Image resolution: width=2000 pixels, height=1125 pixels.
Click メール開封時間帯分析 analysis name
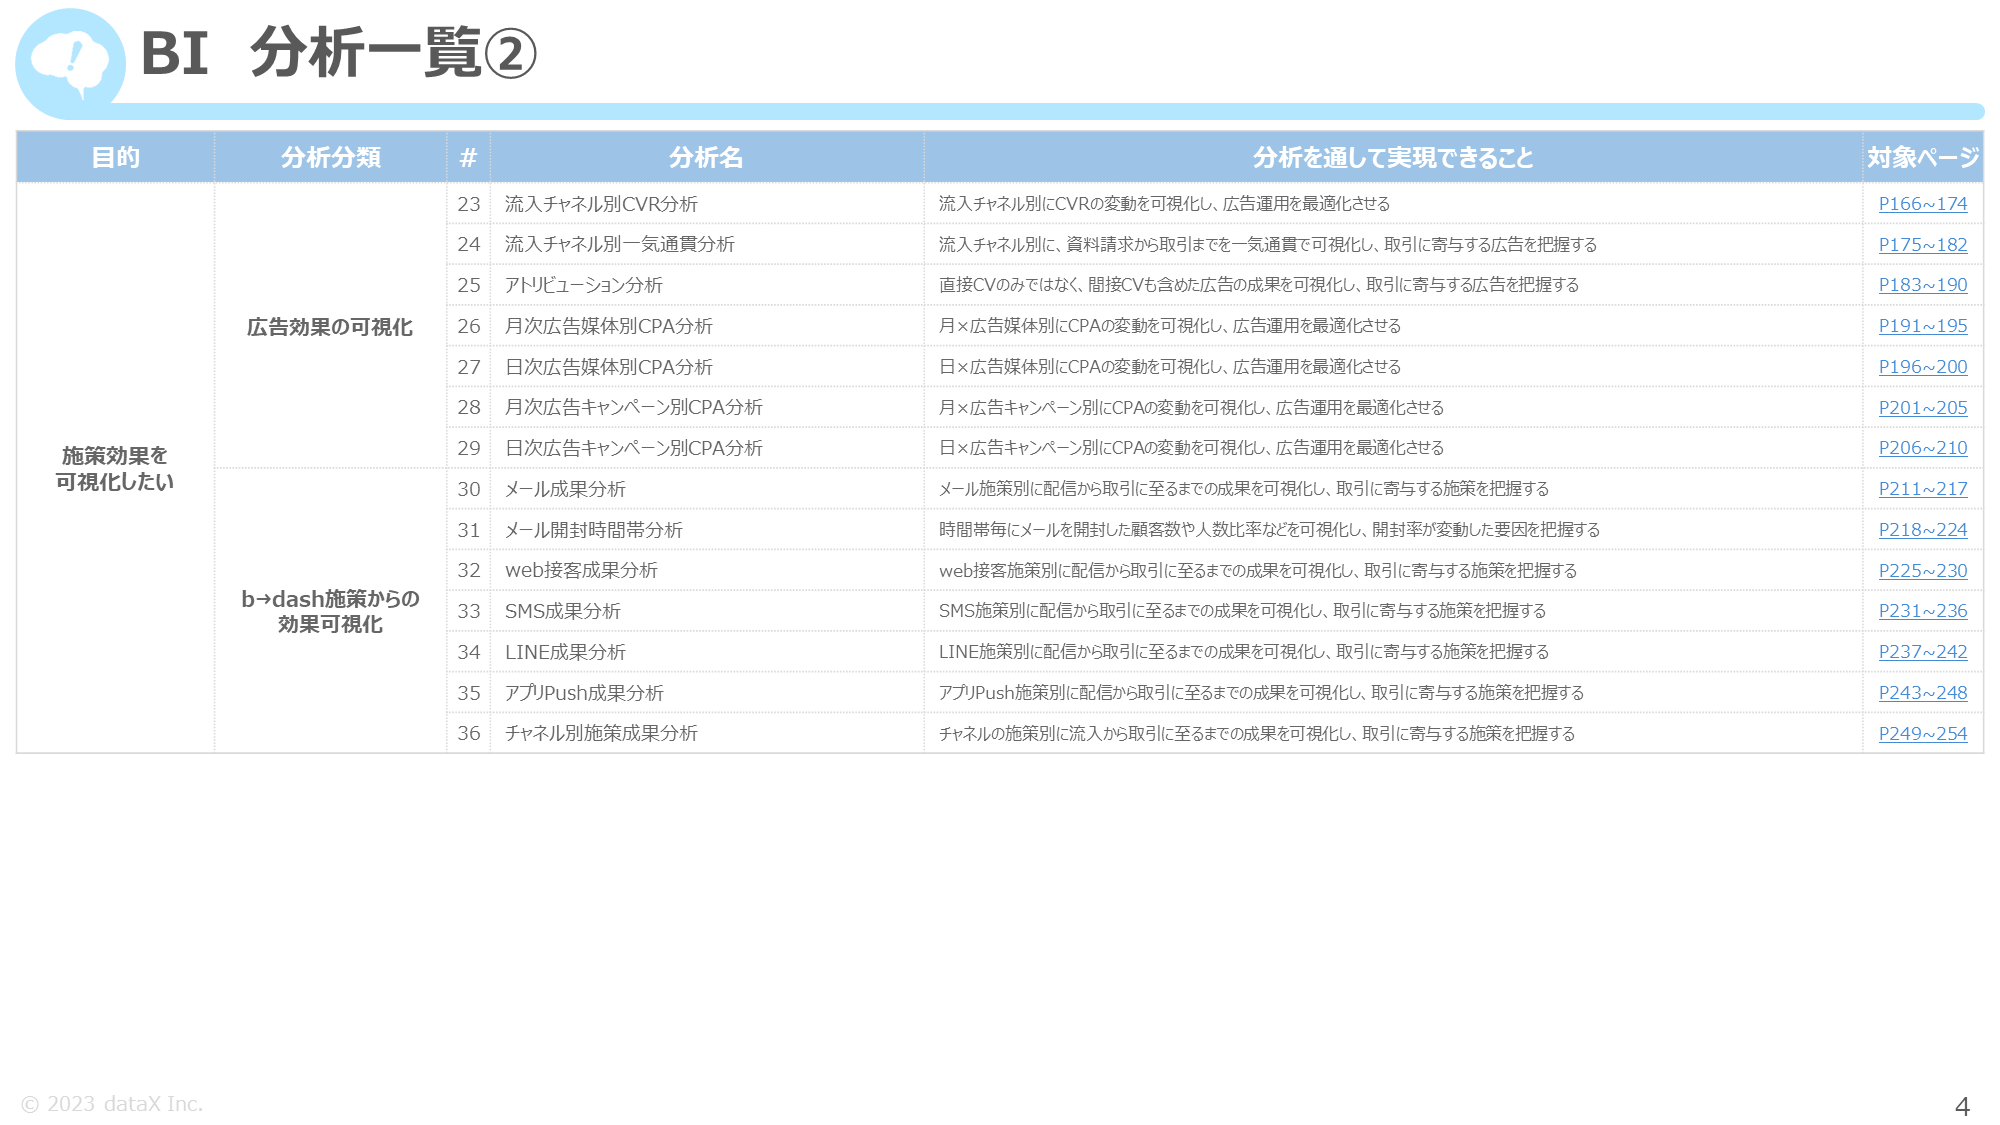(x=593, y=530)
